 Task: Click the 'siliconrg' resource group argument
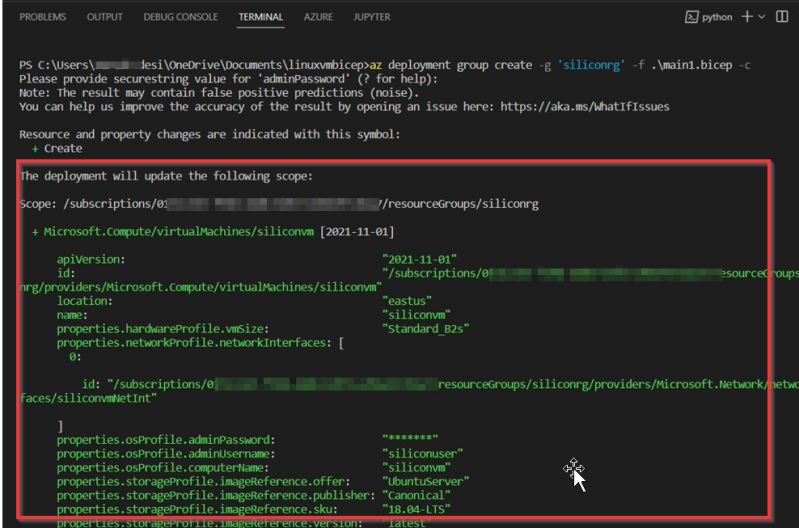(x=591, y=65)
